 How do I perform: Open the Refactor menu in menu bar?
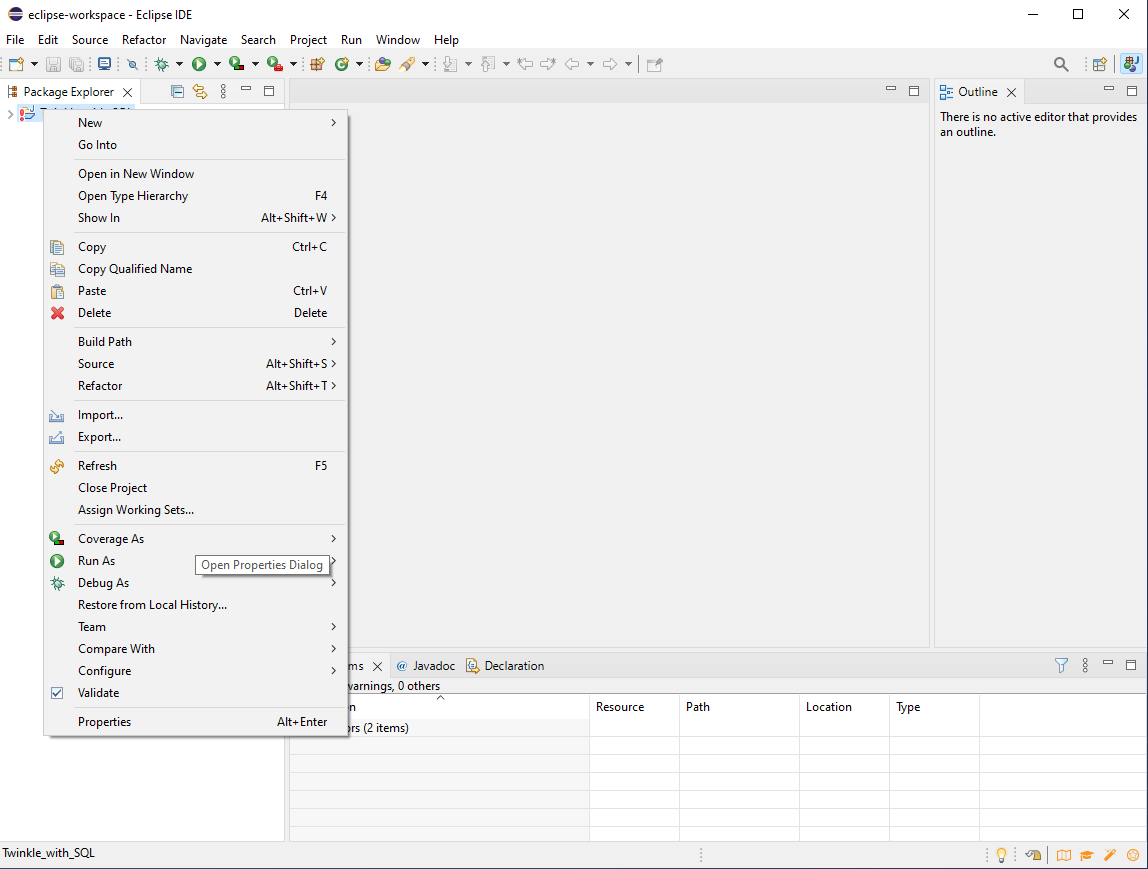[144, 40]
